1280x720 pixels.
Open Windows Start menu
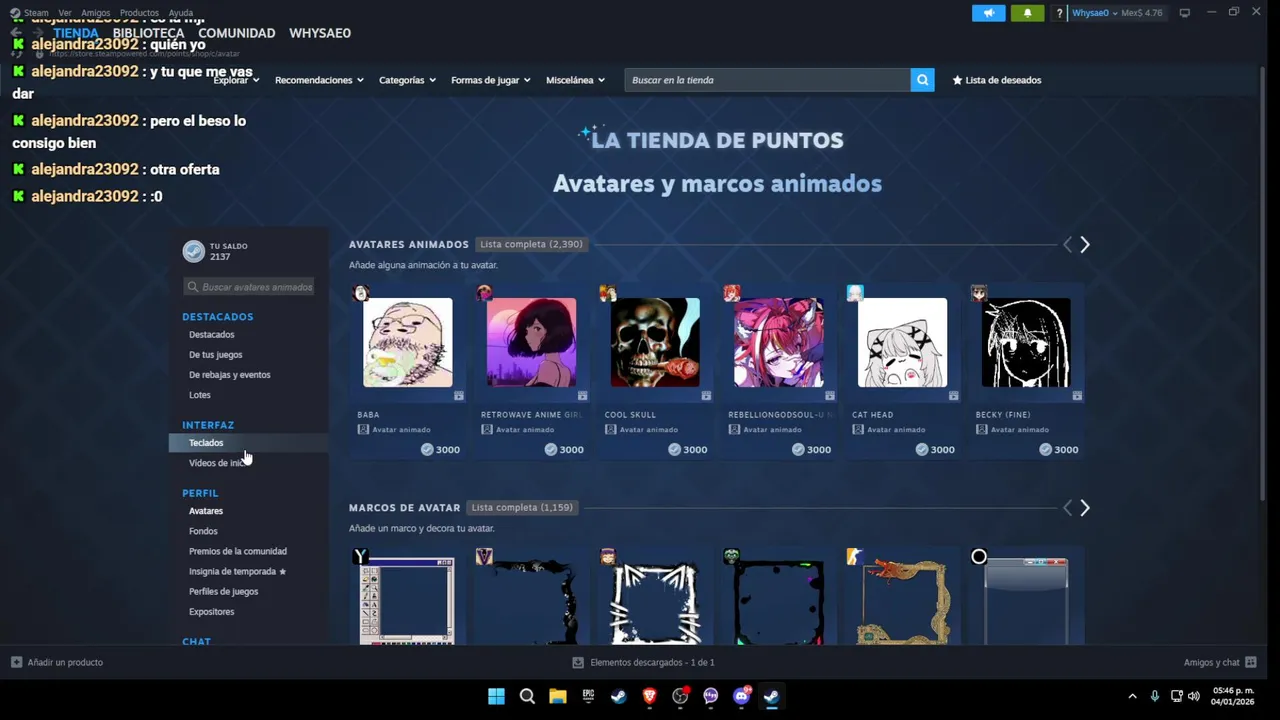(x=496, y=697)
